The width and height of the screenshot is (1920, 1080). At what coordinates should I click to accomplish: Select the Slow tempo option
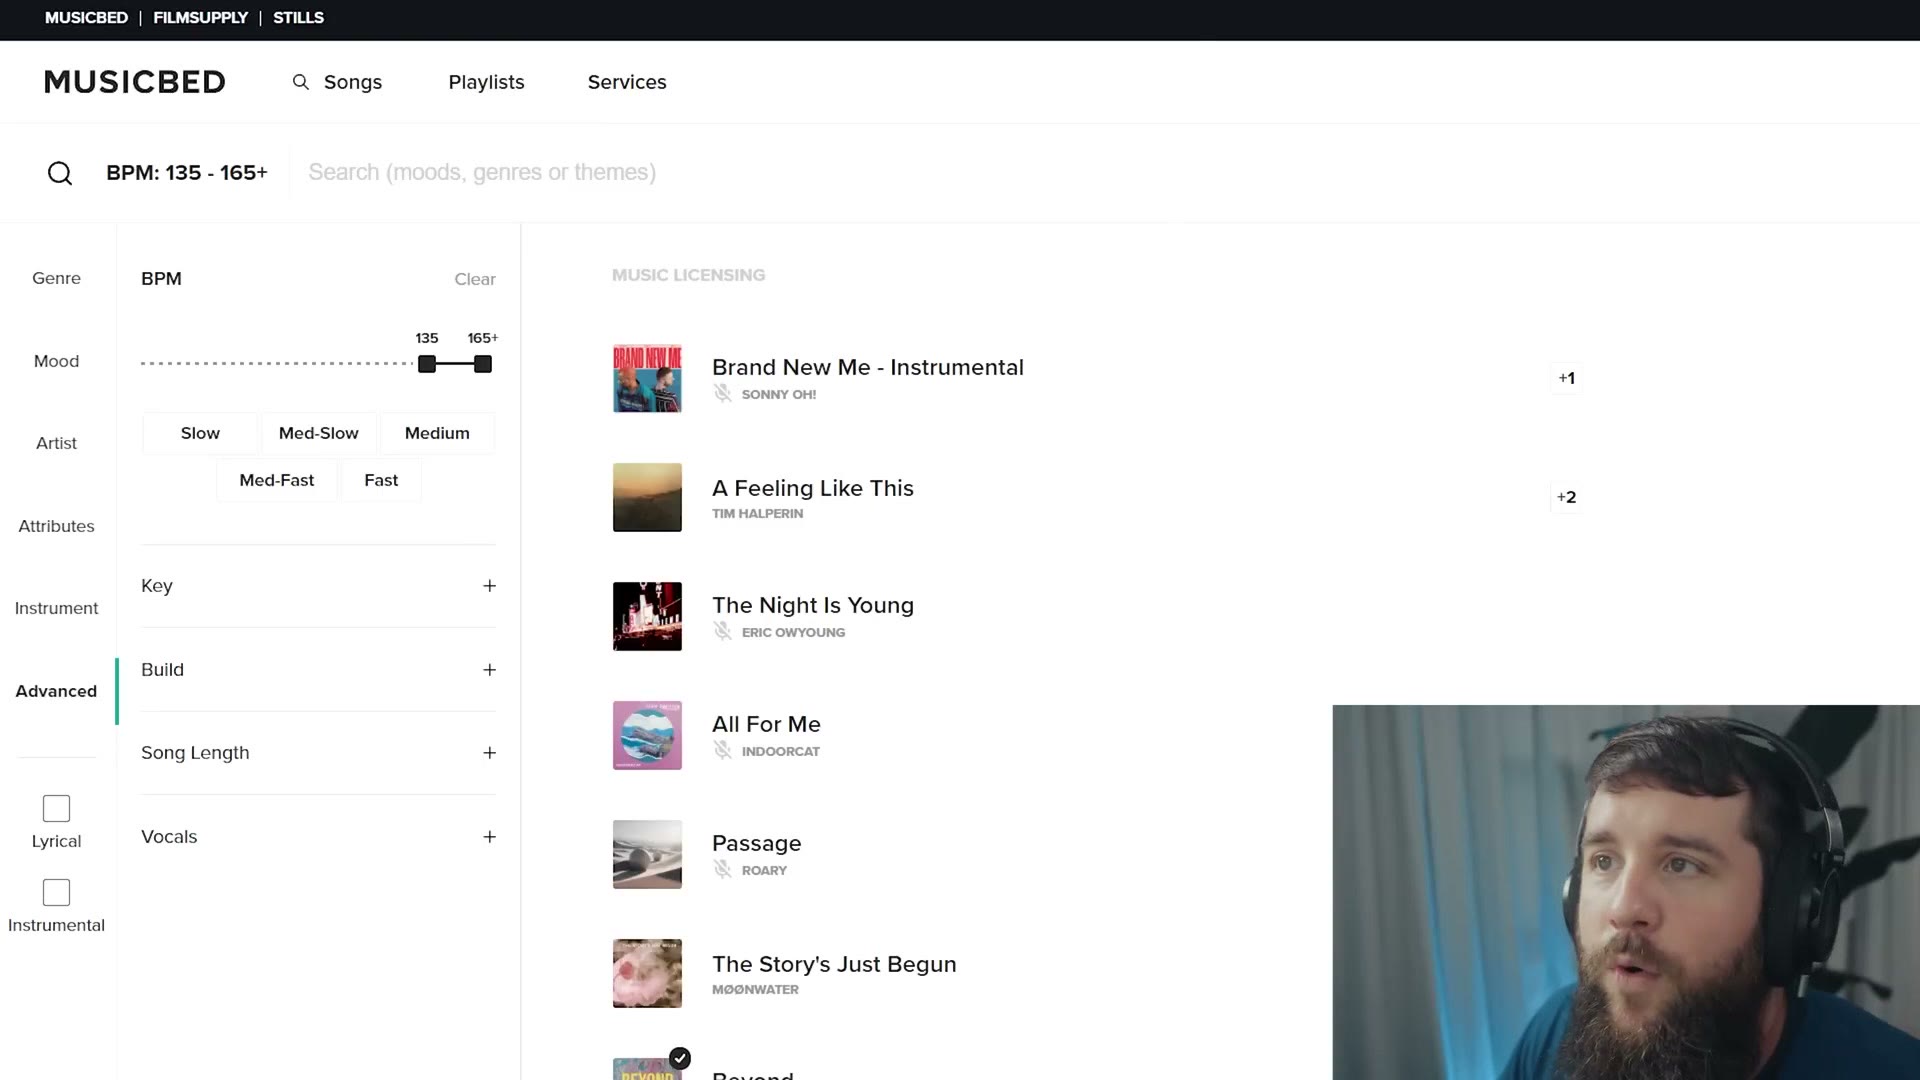tap(200, 433)
